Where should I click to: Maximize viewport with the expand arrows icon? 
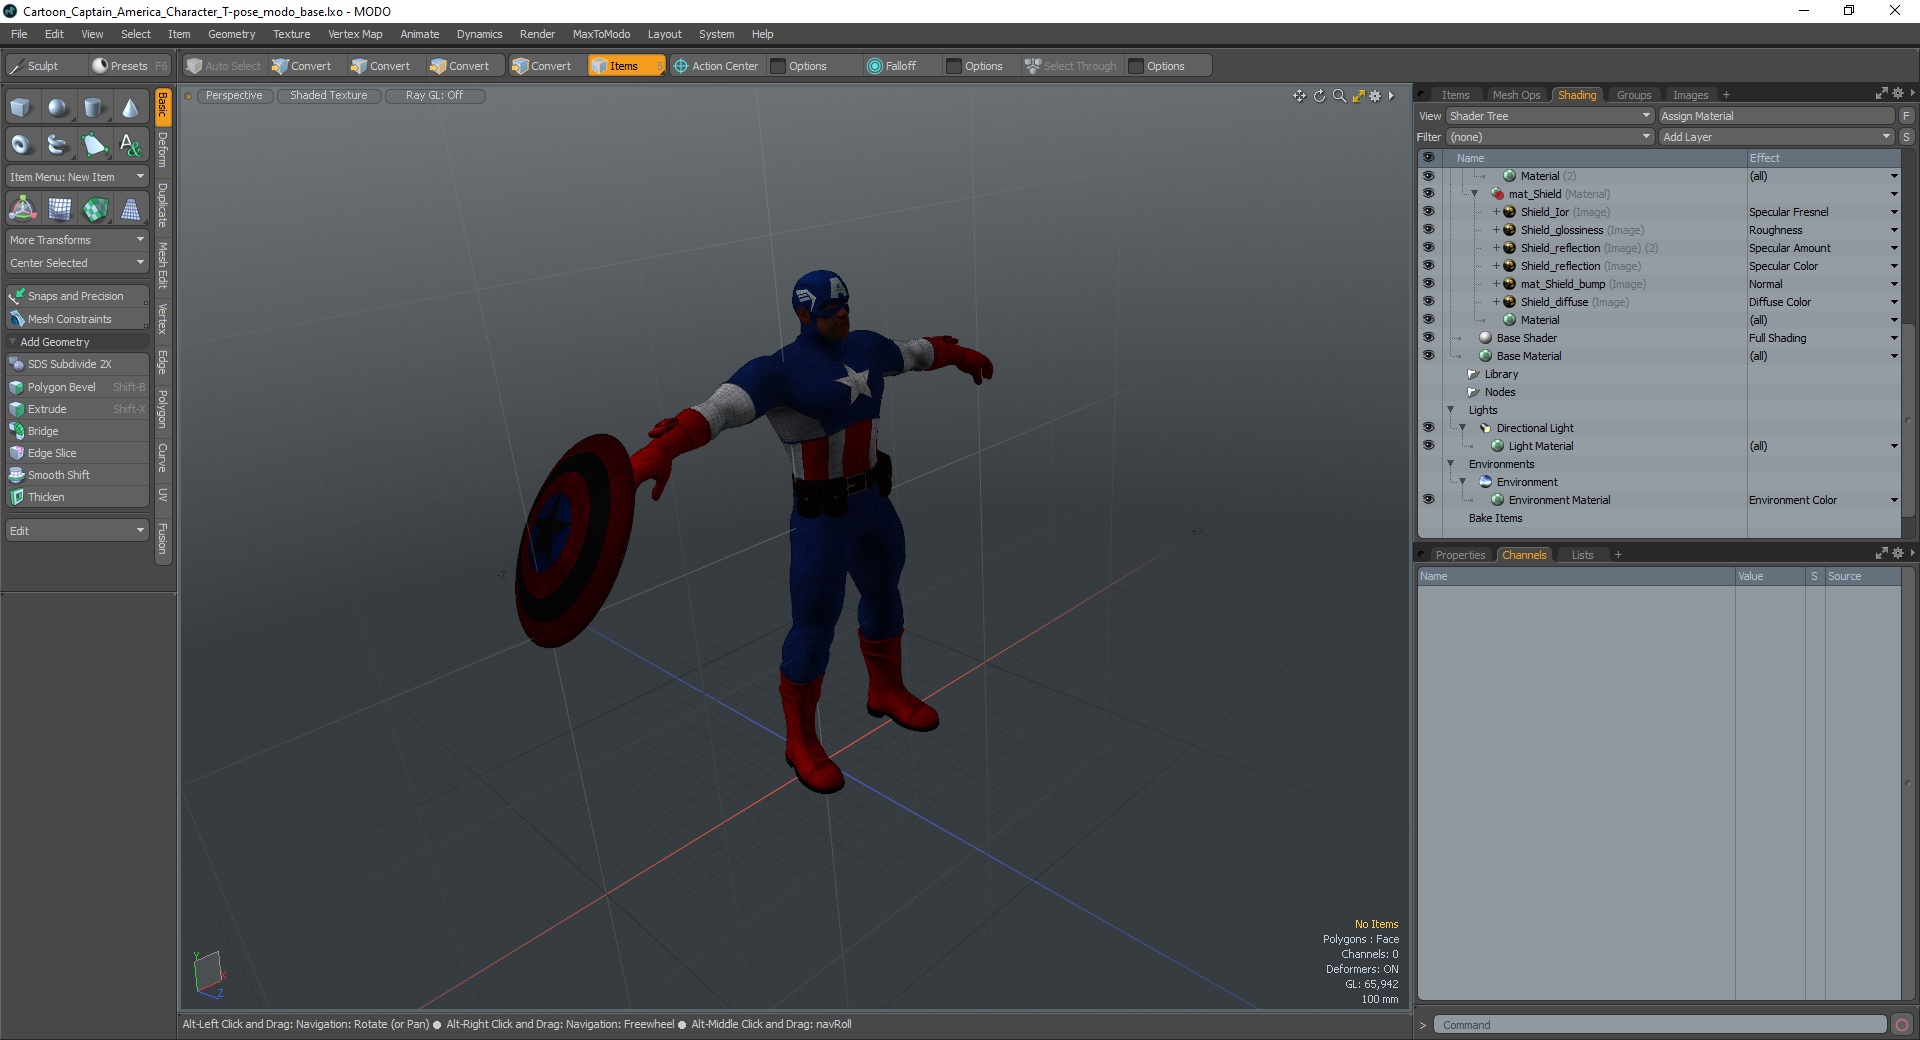[x=1358, y=96]
